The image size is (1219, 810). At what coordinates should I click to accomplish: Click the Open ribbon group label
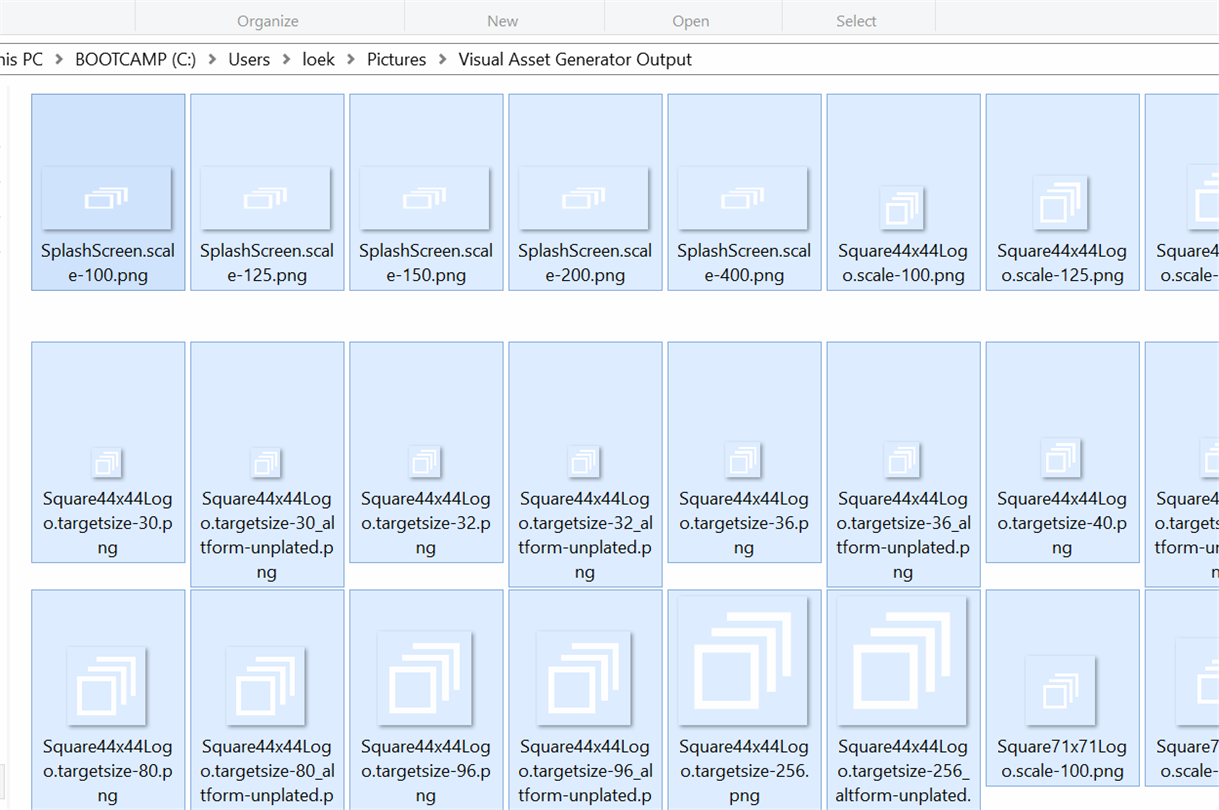(691, 21)
